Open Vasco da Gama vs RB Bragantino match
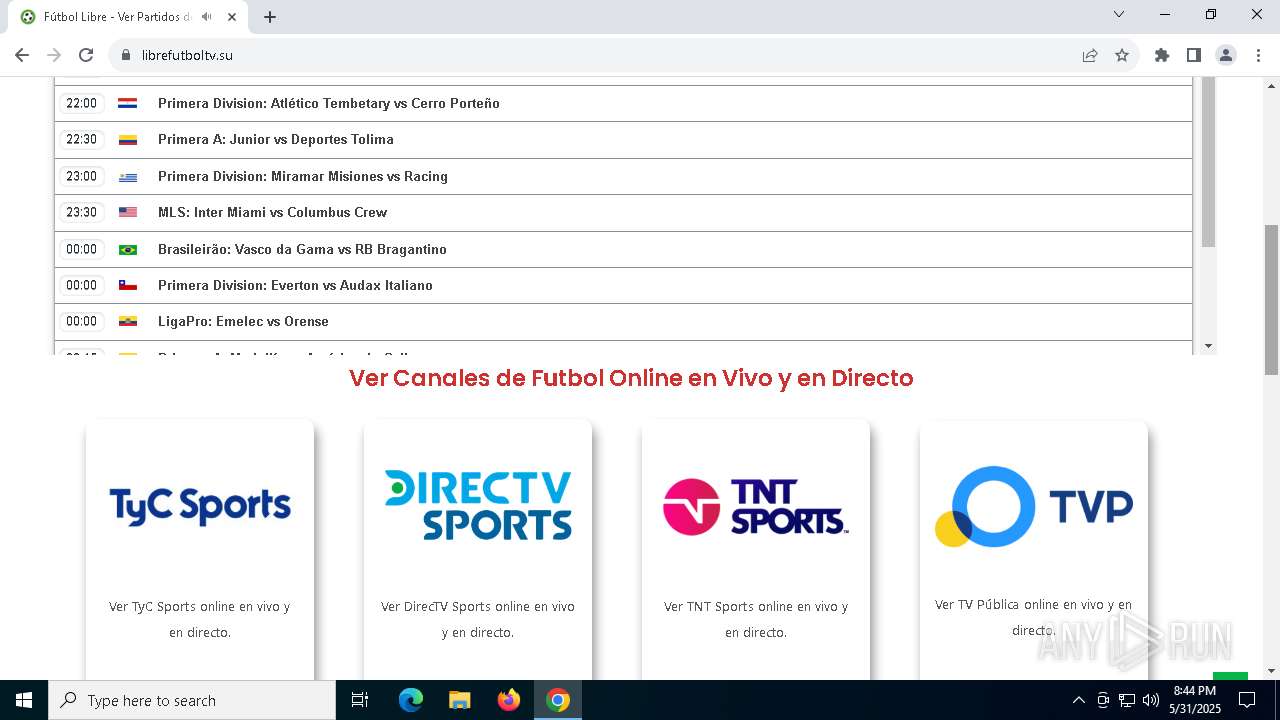Image resolution: width=1280 pixels, height=720 pixels. (302, 249)
